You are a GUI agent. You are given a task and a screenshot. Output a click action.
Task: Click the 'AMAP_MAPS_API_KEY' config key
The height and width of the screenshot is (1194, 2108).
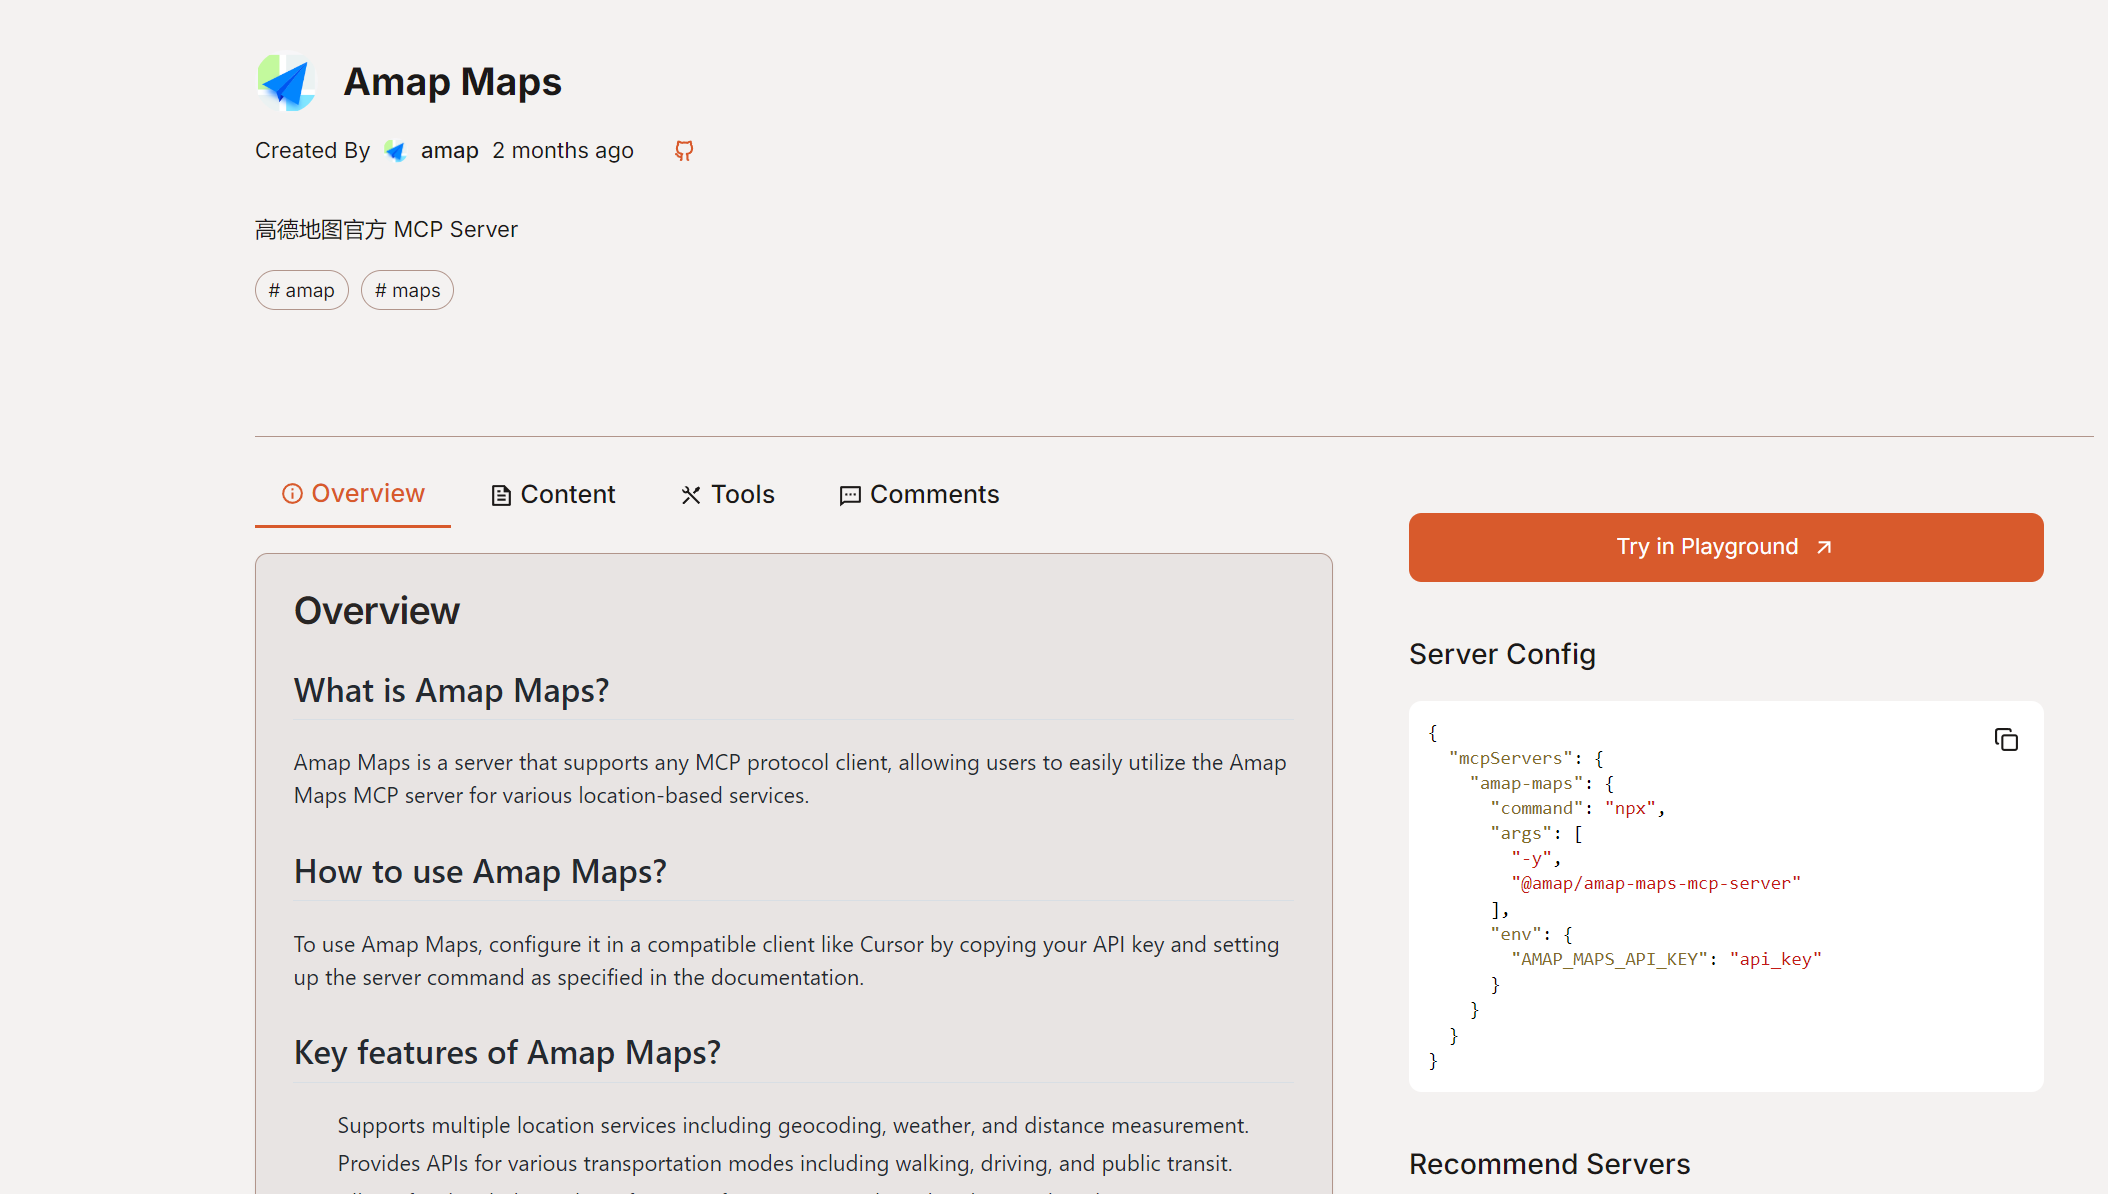[x=1609, y=960]
